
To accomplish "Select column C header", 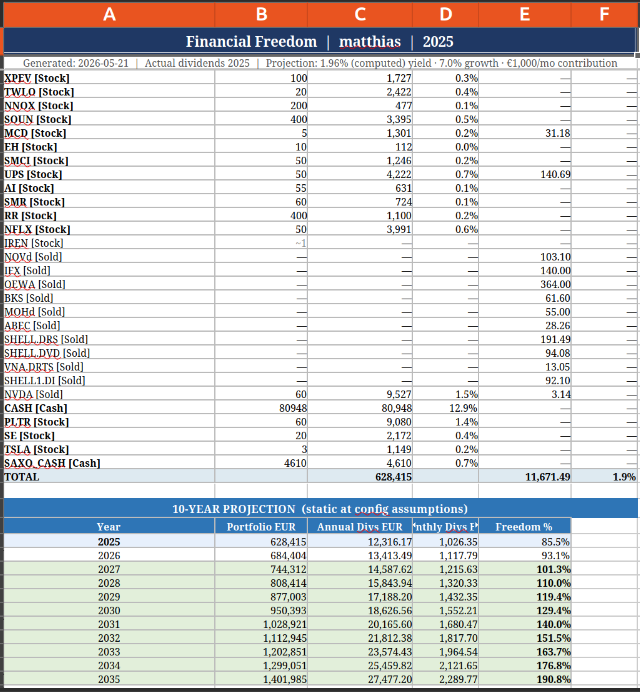I will (x=360, y=14).
